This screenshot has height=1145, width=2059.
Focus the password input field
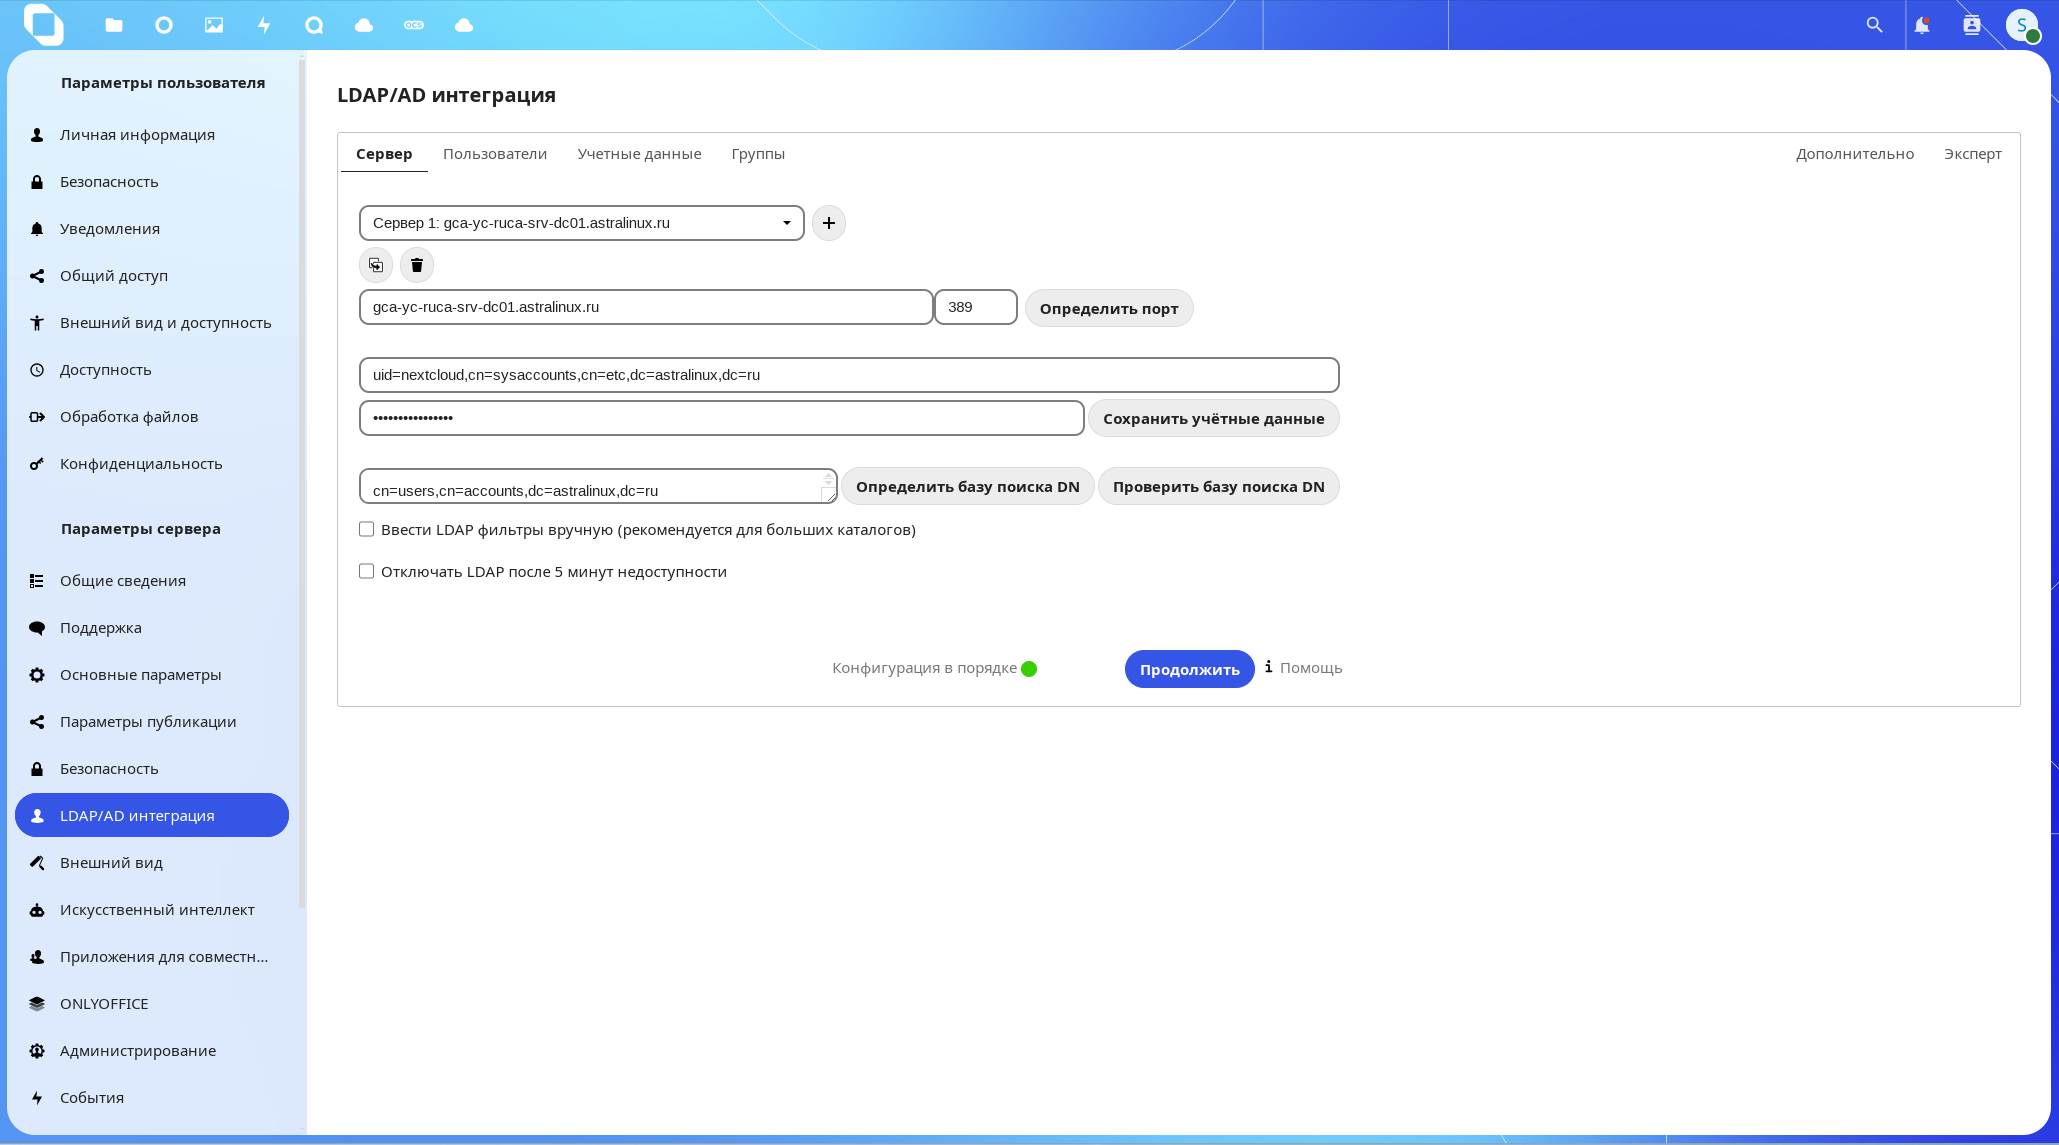(722, 418)
